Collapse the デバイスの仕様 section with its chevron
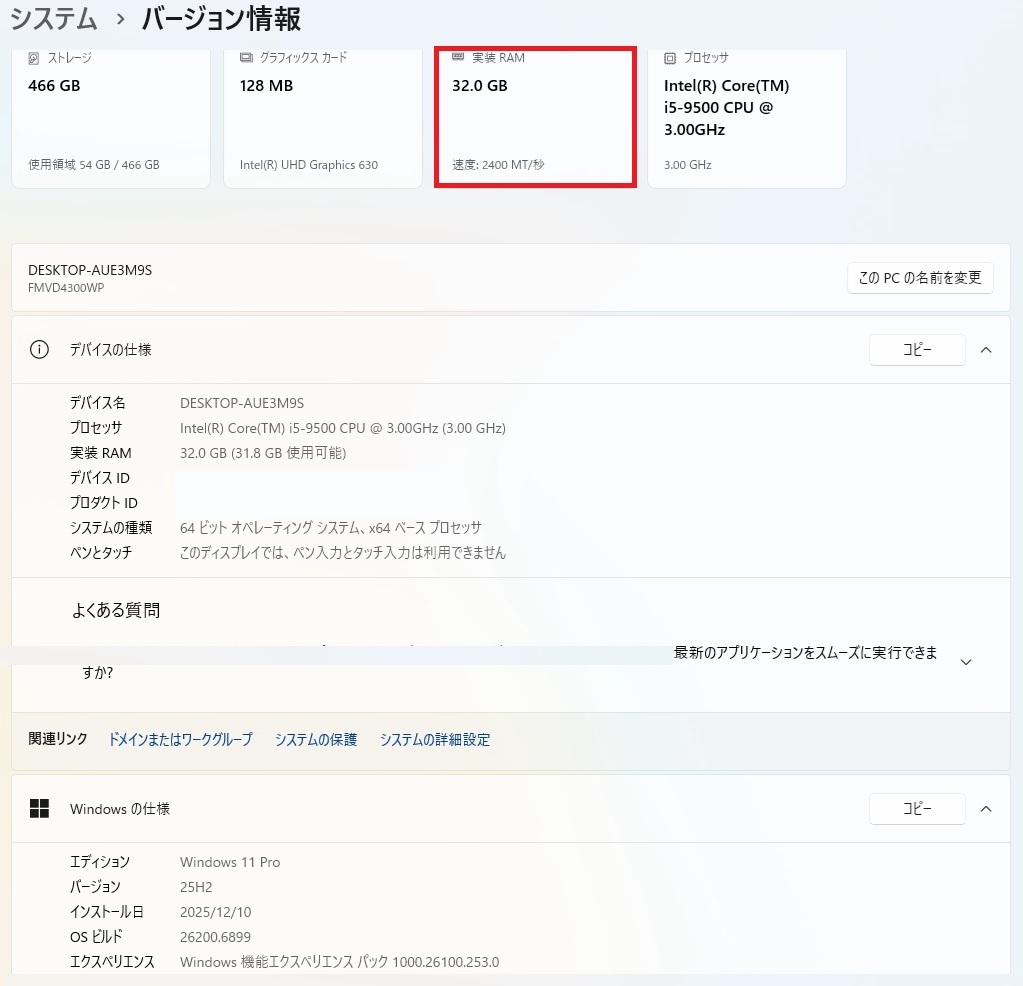 tap(986, 350)
